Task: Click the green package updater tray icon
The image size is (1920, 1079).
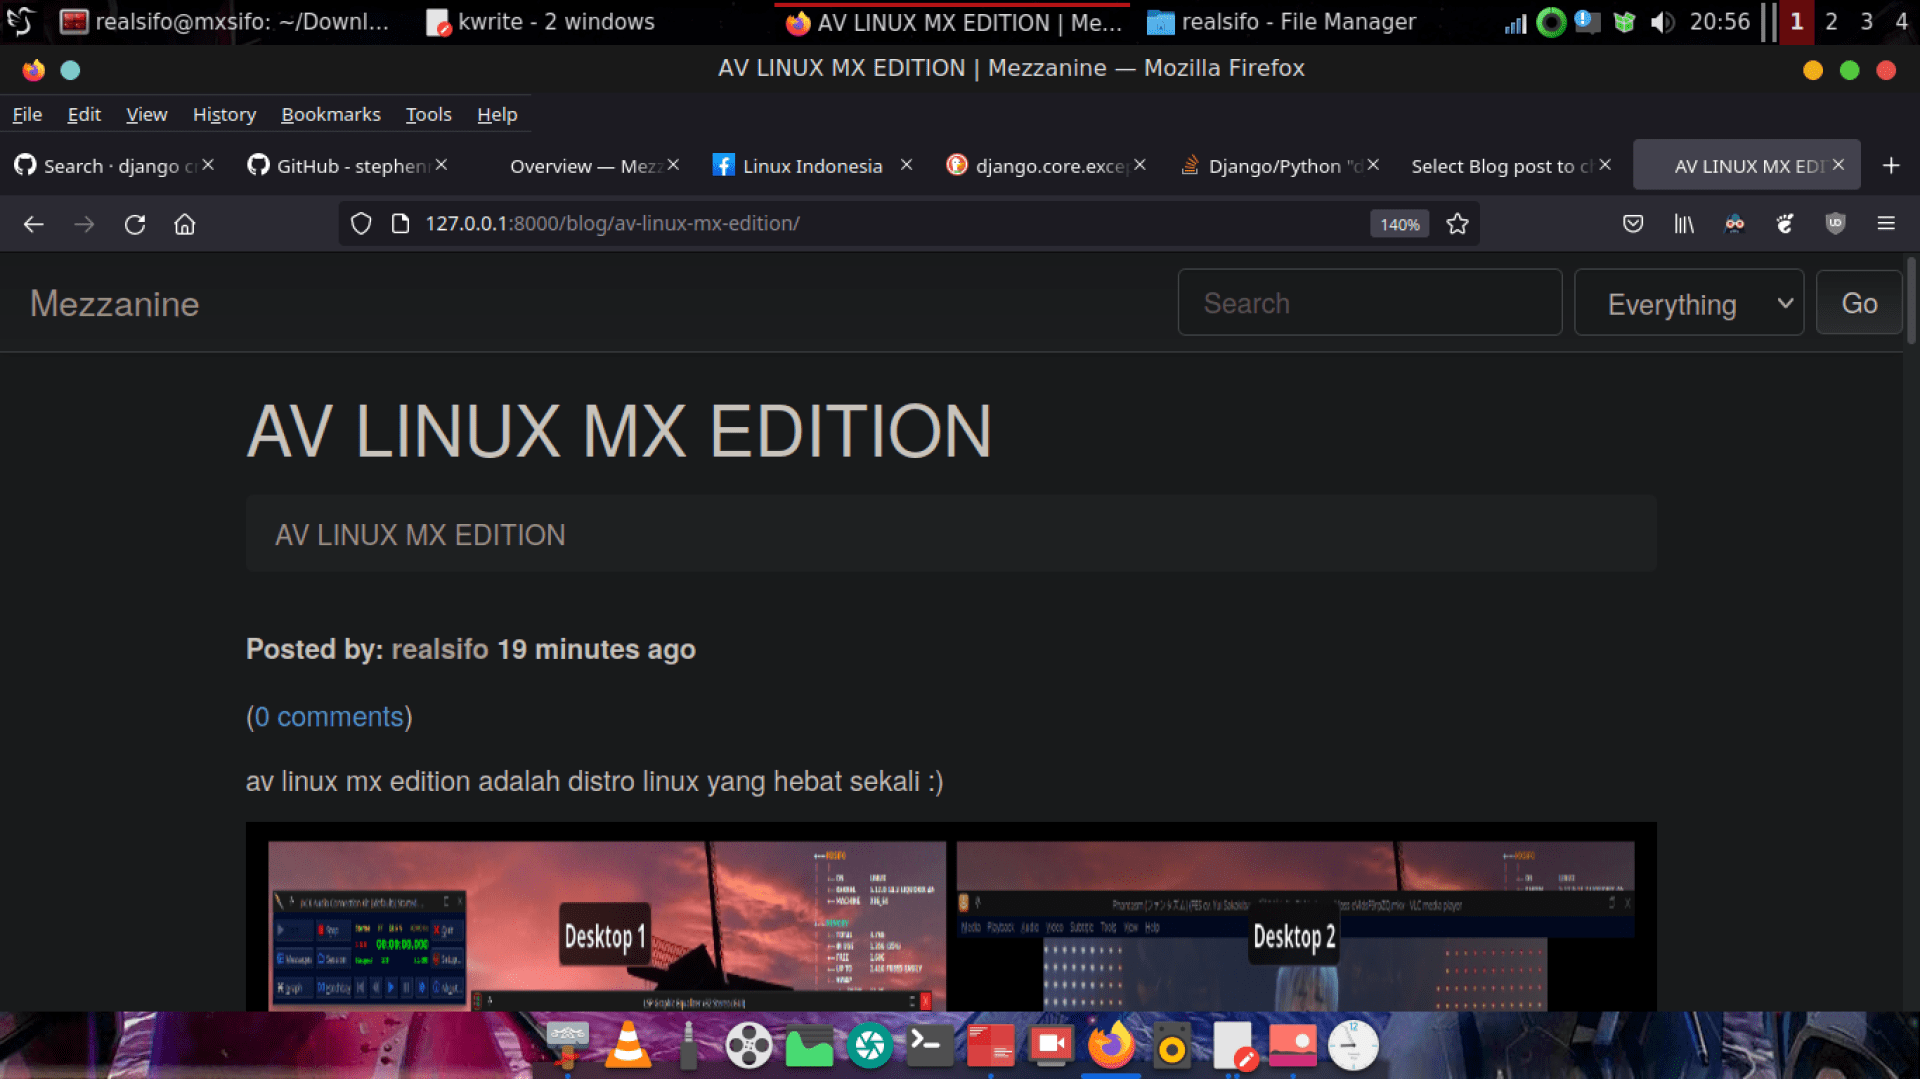Action: [x=1625, y=22]
